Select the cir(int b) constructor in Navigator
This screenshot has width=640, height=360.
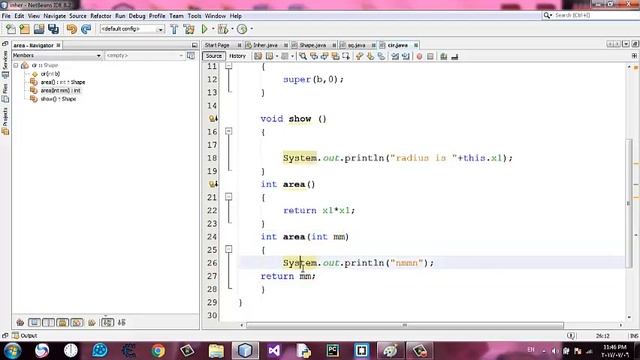(50, 74)
